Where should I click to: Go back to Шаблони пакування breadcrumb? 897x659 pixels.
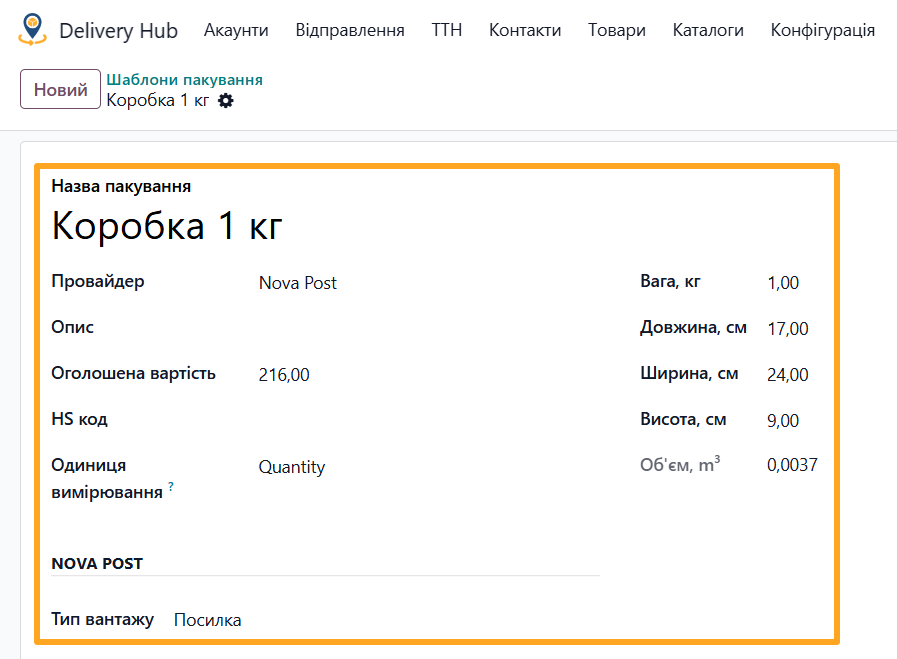pos(185,80)
